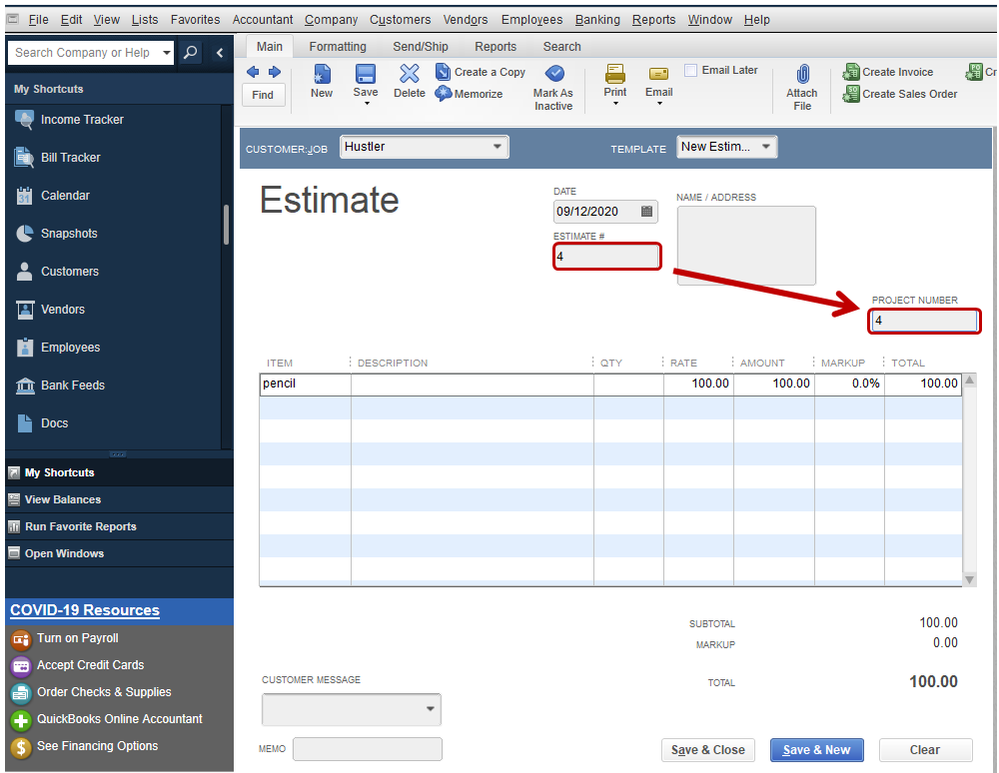Viewport: 999px width, 773px height.
Task: Toggle the Email Later checkbox
Action: click(x=691, y=70)
